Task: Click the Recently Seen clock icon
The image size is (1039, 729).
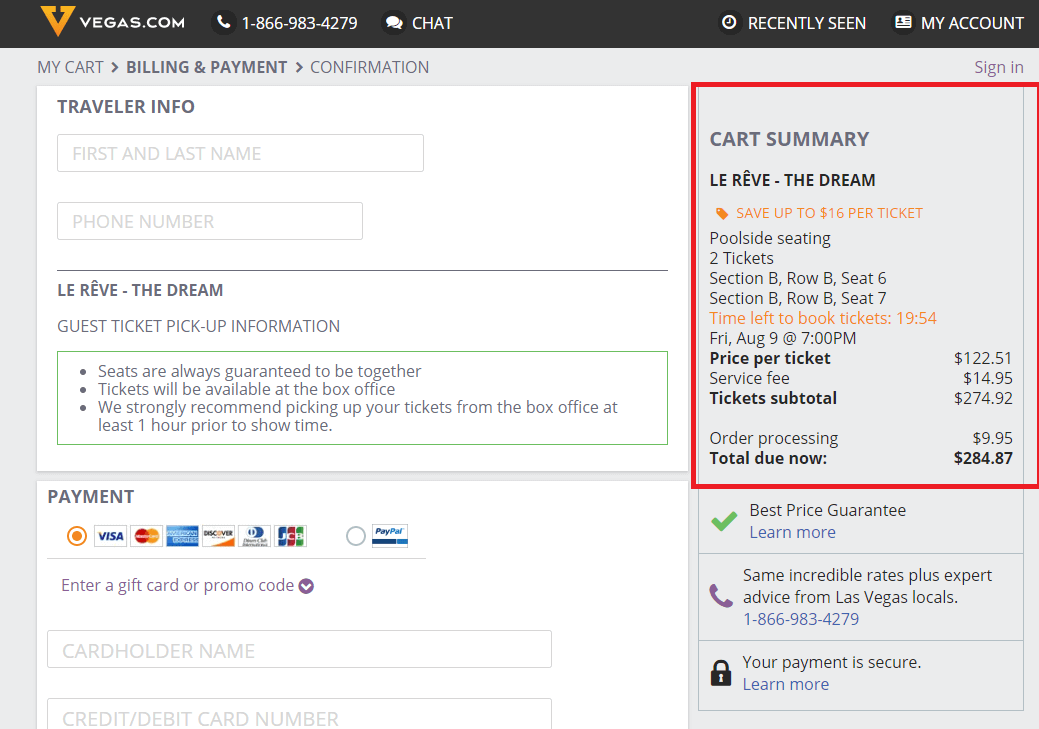Action: coord(730,22)
